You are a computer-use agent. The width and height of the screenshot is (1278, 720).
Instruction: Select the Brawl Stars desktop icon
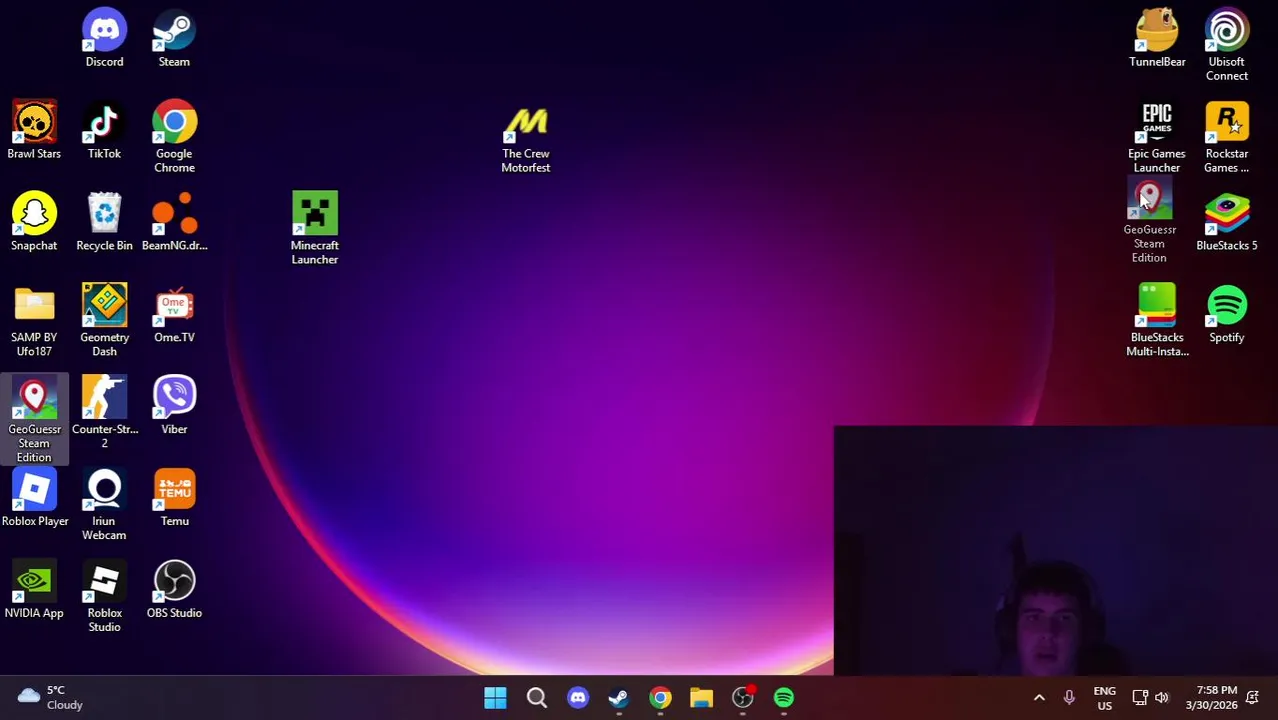pyautogui.click(x=34, y=130)
